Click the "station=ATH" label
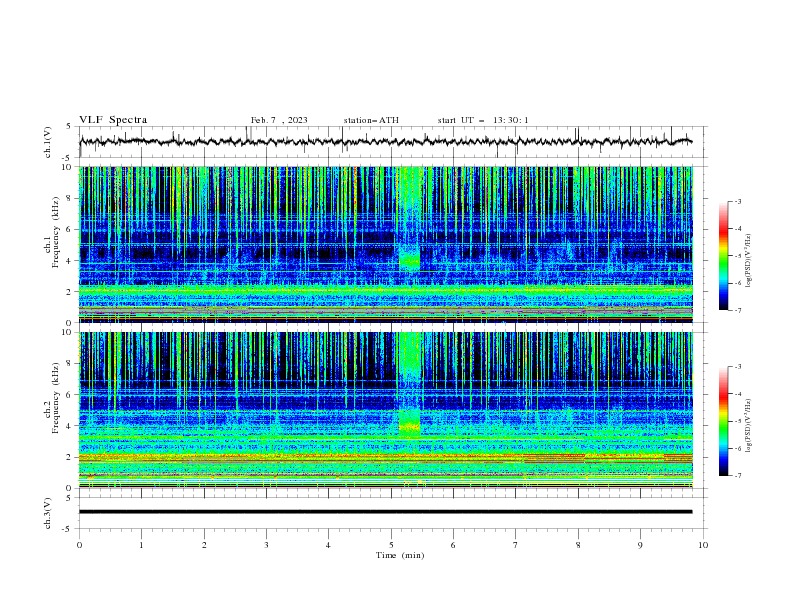 (371, 120)
